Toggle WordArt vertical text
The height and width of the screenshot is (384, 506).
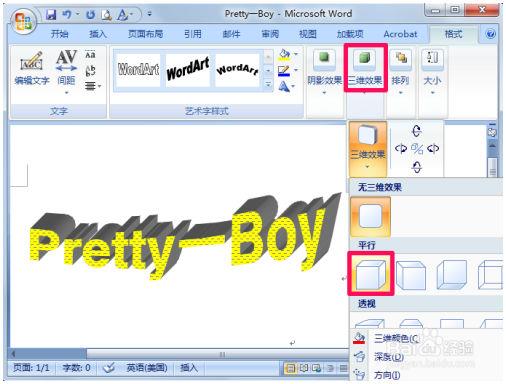[90, 70]
